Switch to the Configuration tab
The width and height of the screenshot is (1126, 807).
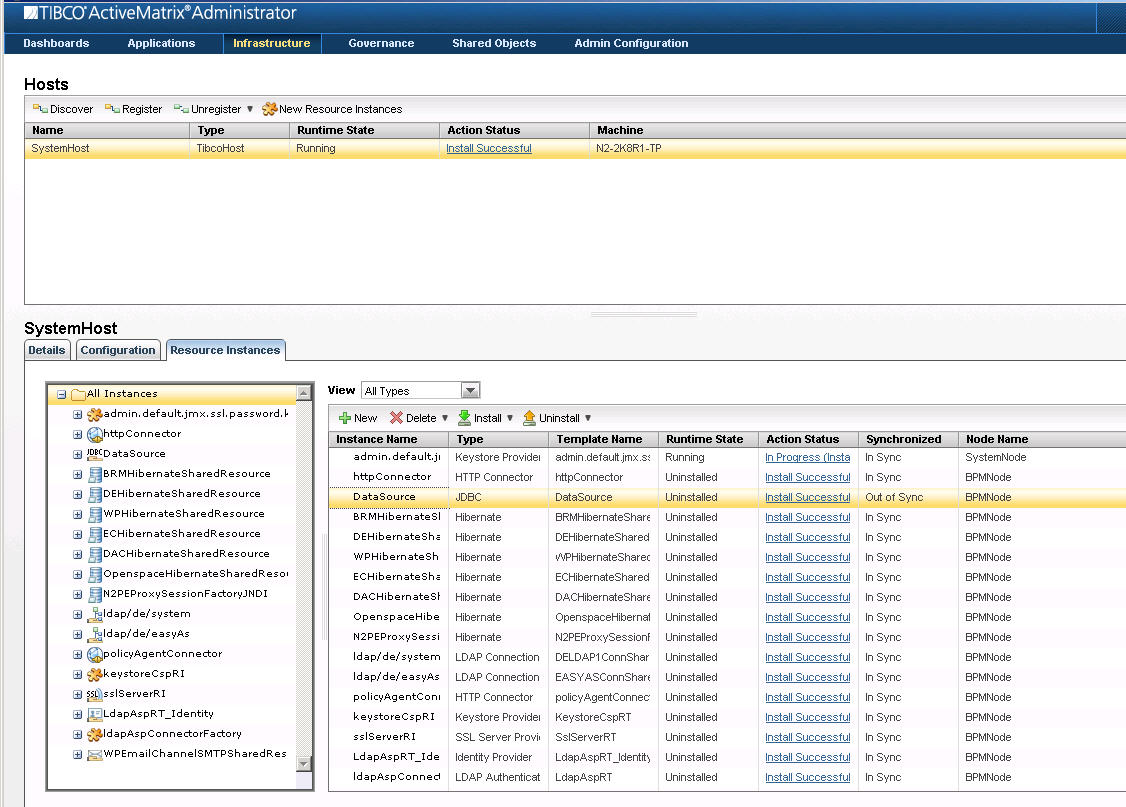click(118, 350)
